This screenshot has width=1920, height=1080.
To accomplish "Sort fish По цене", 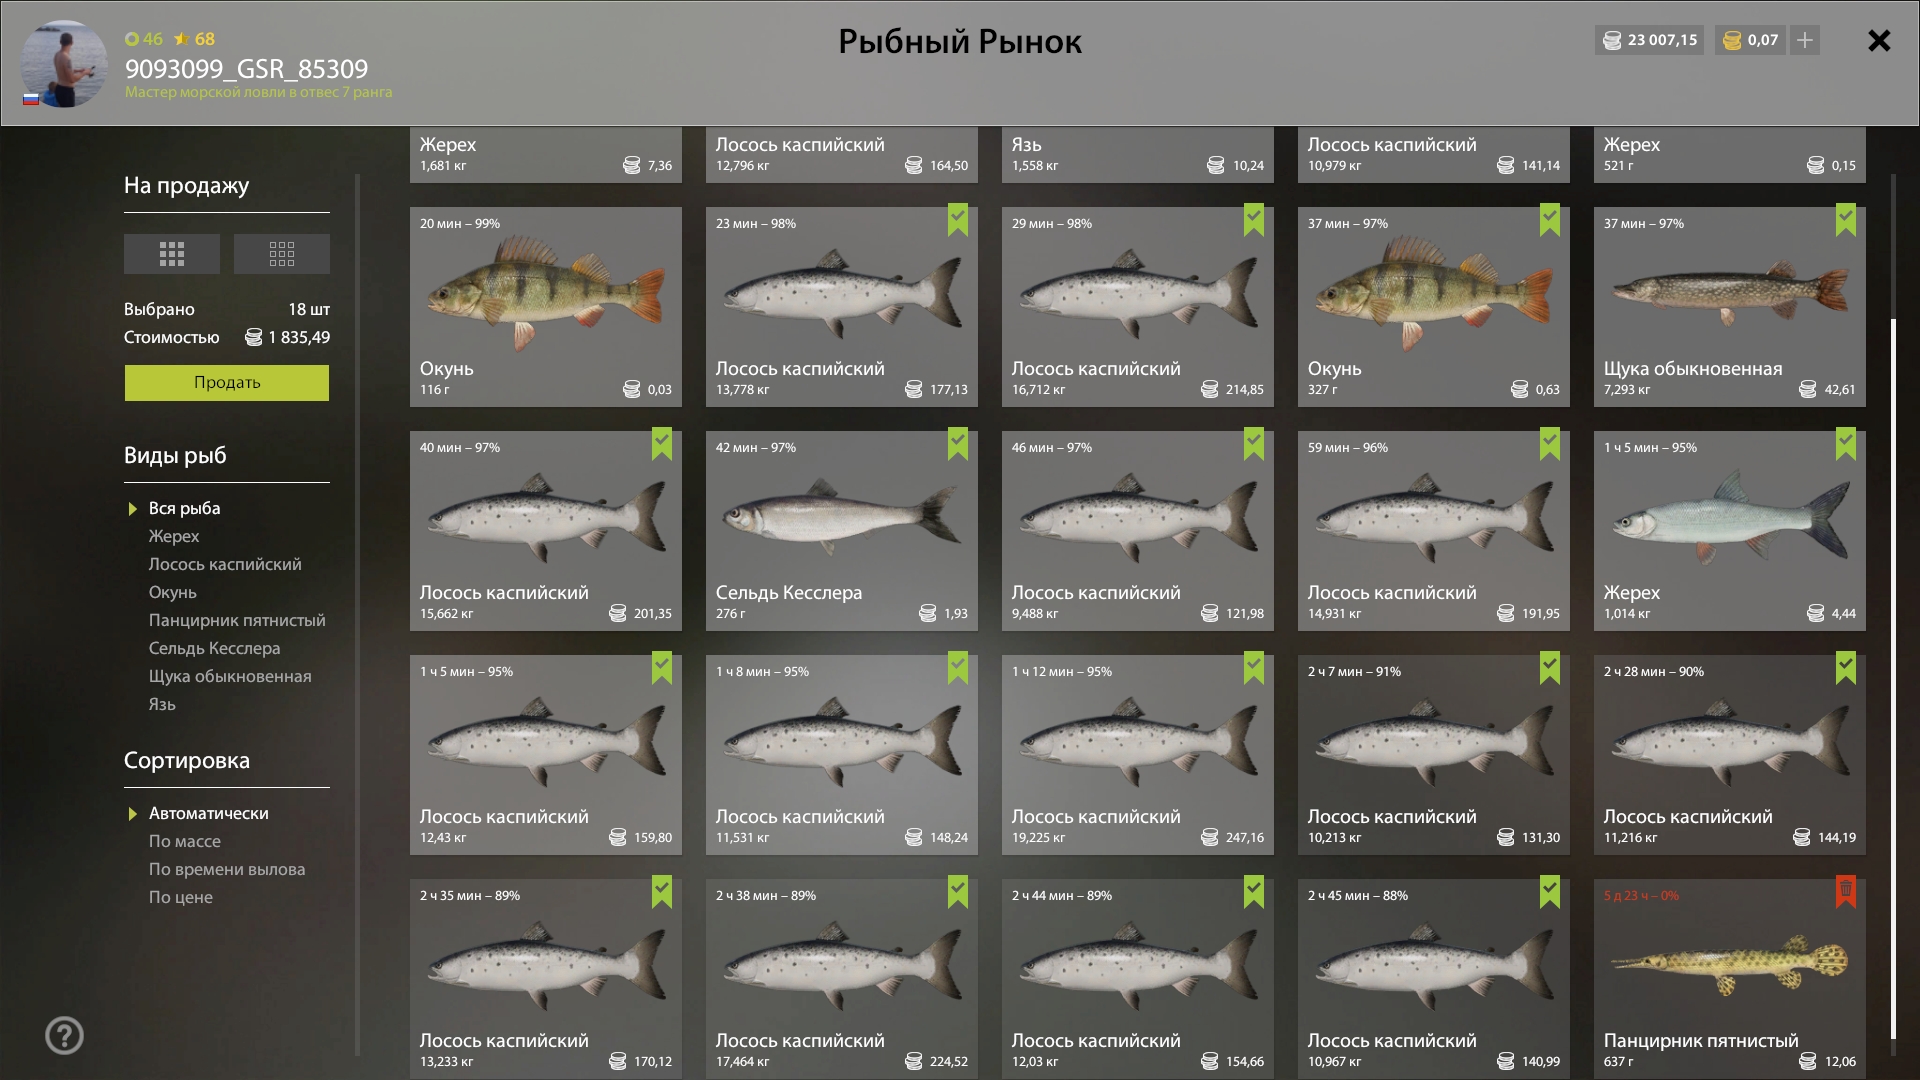I will pyautogui.click(x=181, y=898).
